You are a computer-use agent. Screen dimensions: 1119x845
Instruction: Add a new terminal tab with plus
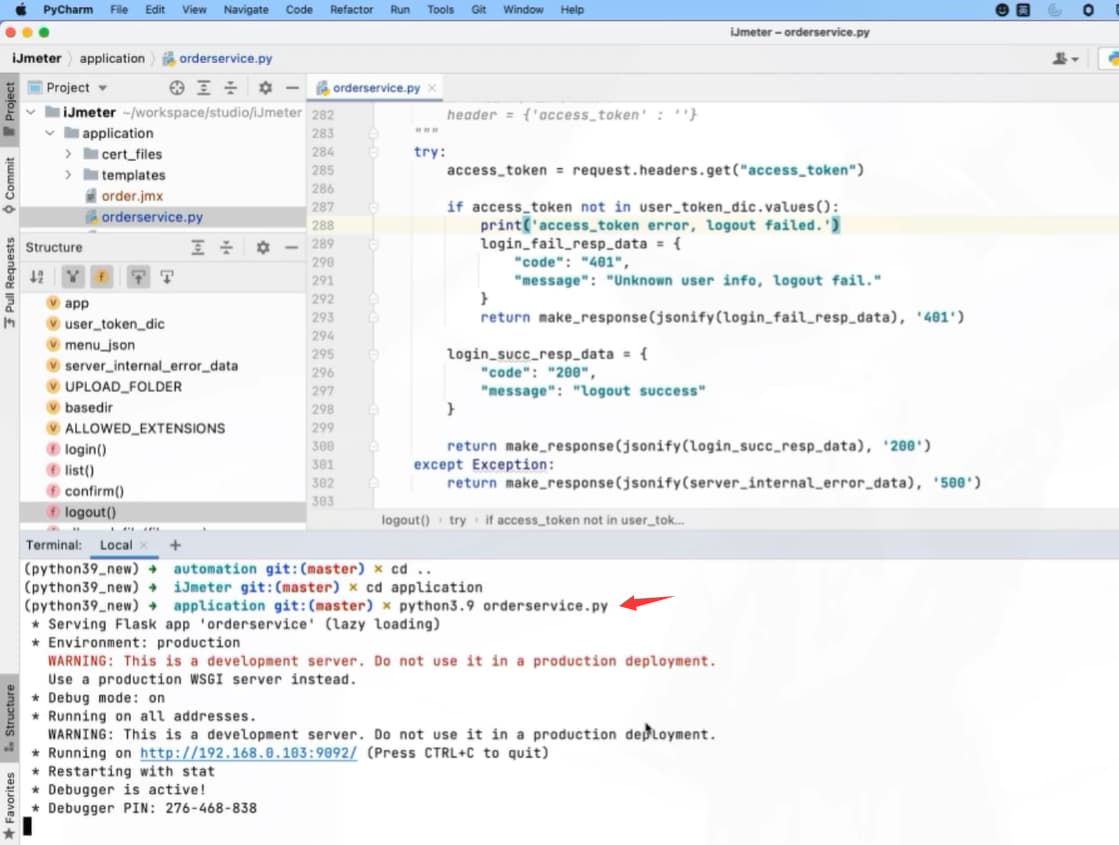coord(175,545)
